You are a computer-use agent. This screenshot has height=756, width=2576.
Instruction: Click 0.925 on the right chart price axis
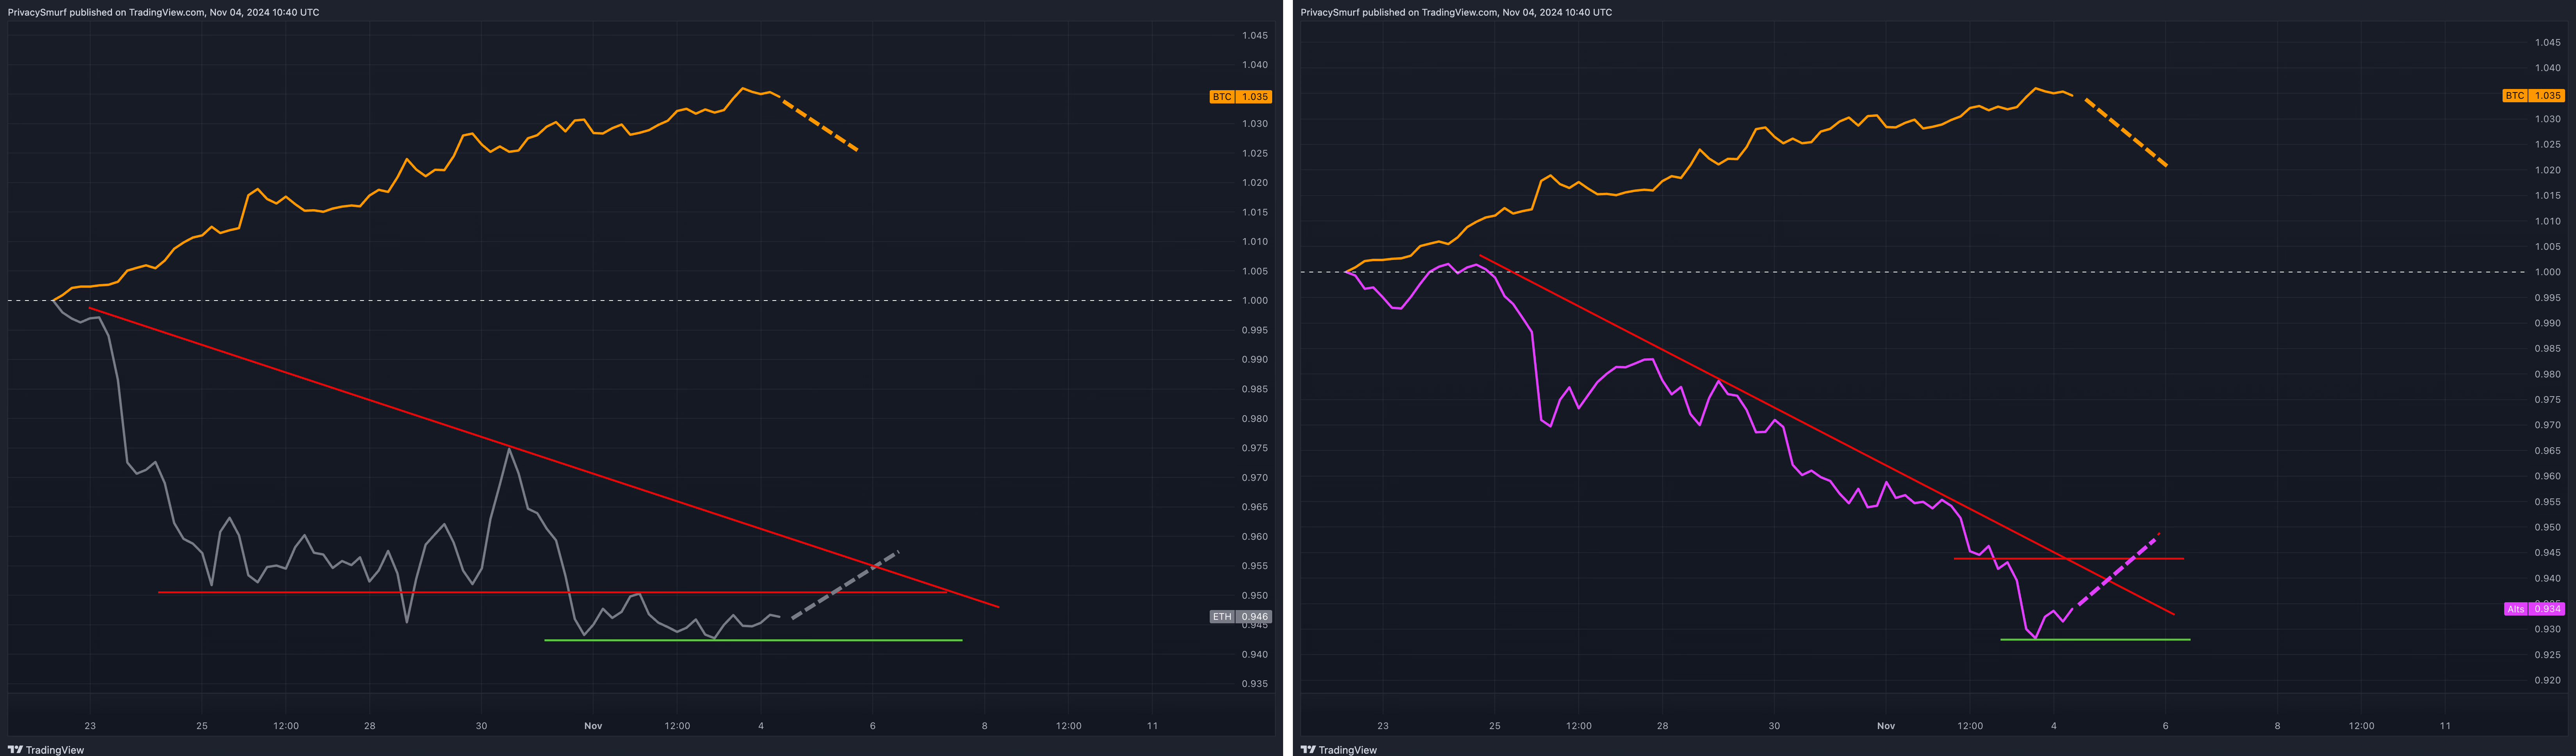(x=2547, y=655)
